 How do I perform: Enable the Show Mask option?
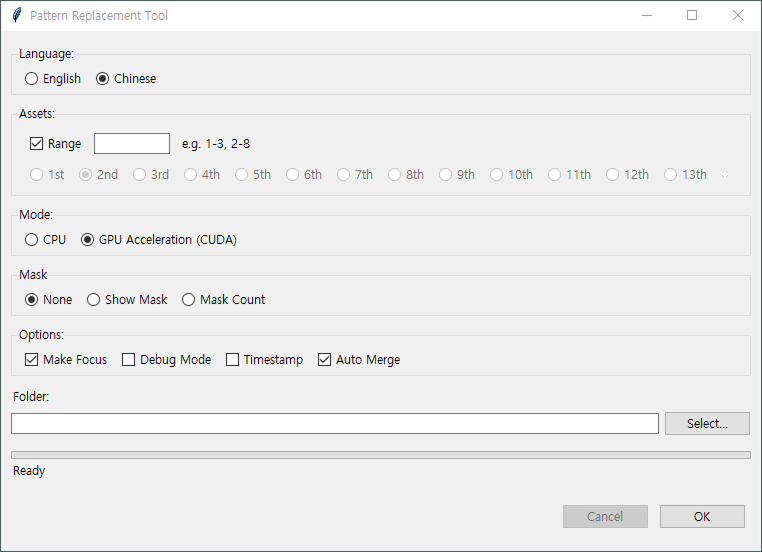94,300
